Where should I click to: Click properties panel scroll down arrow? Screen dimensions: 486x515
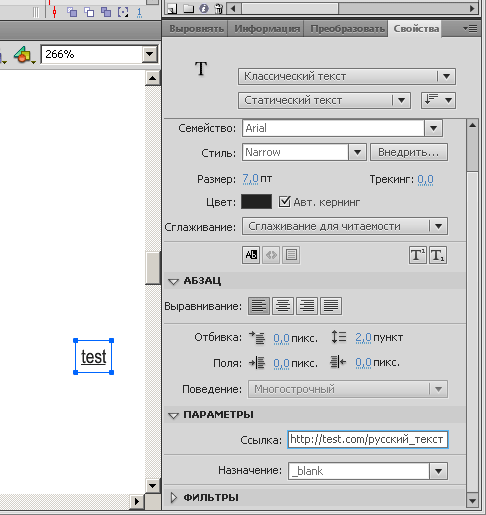tap(472, 501)
